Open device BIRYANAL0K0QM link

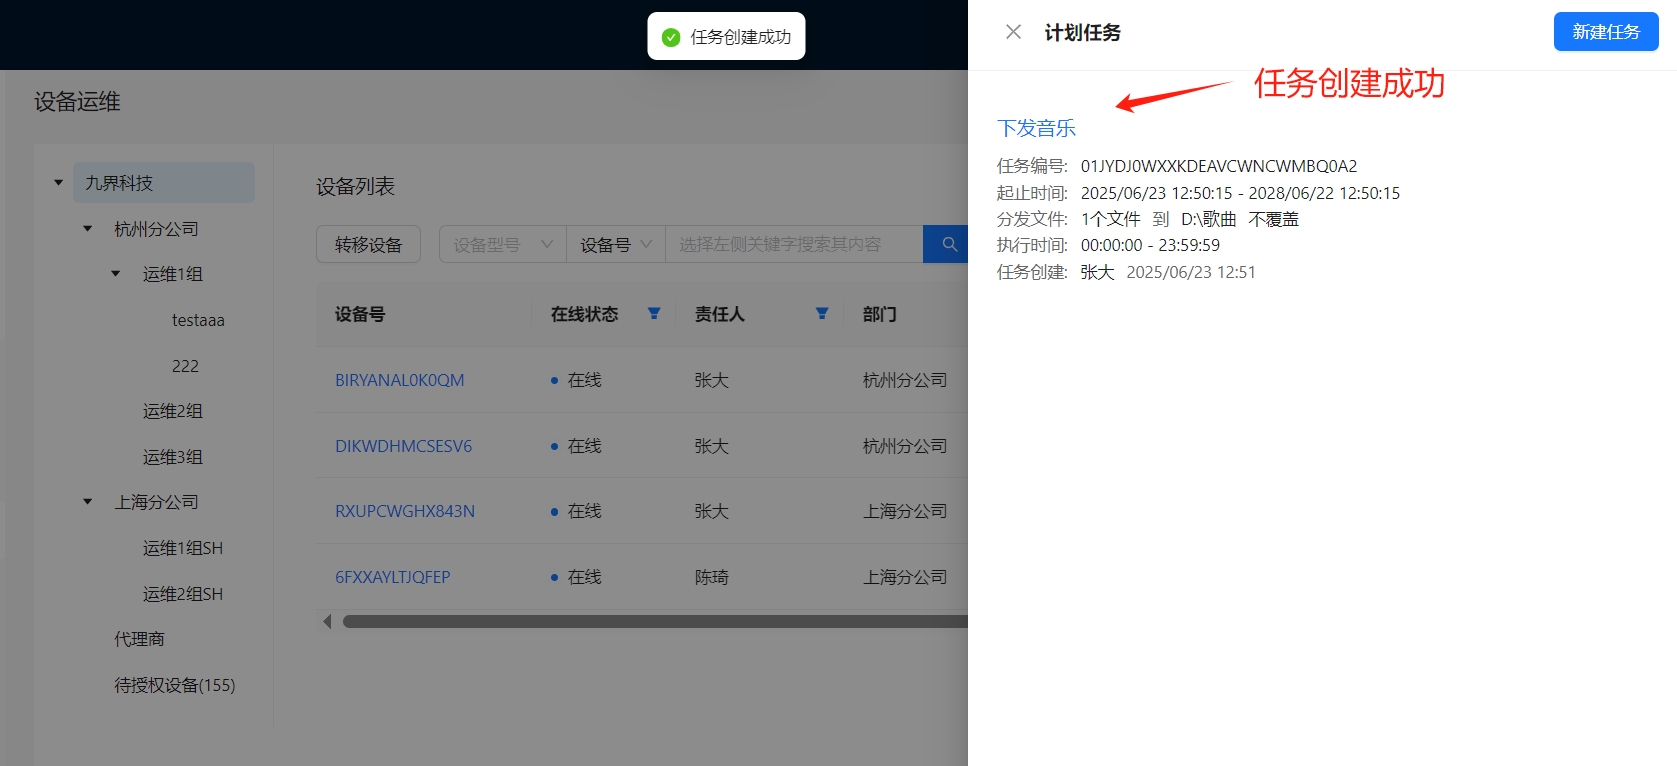399,380
